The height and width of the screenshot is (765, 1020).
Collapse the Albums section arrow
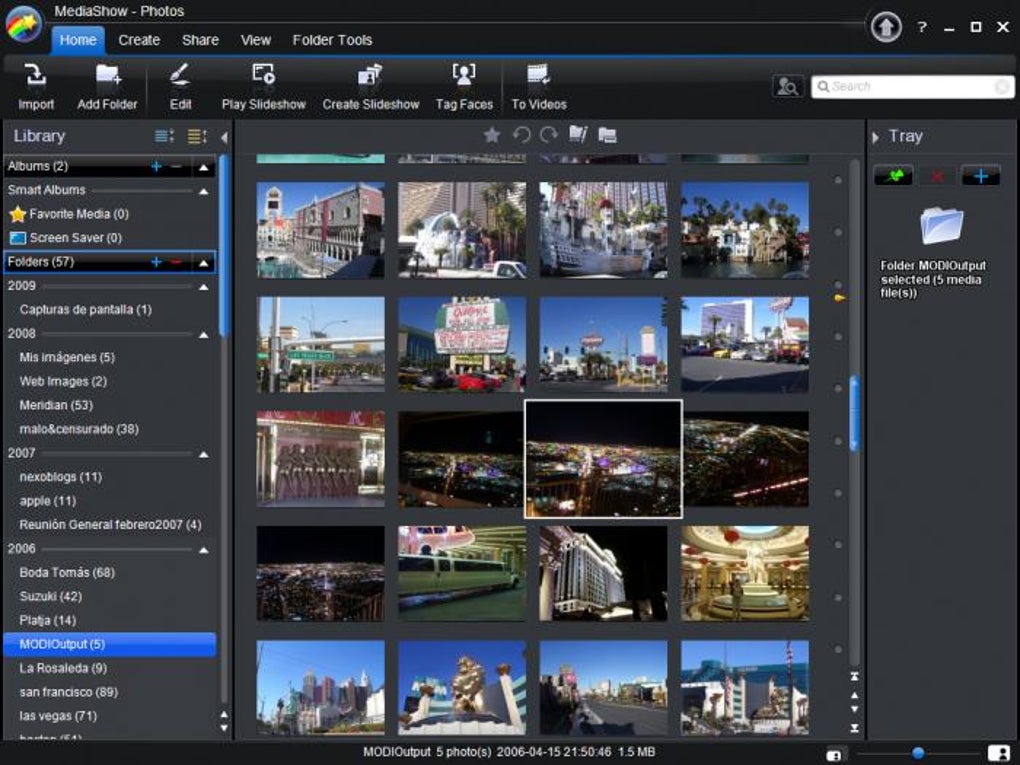[204, 166]
